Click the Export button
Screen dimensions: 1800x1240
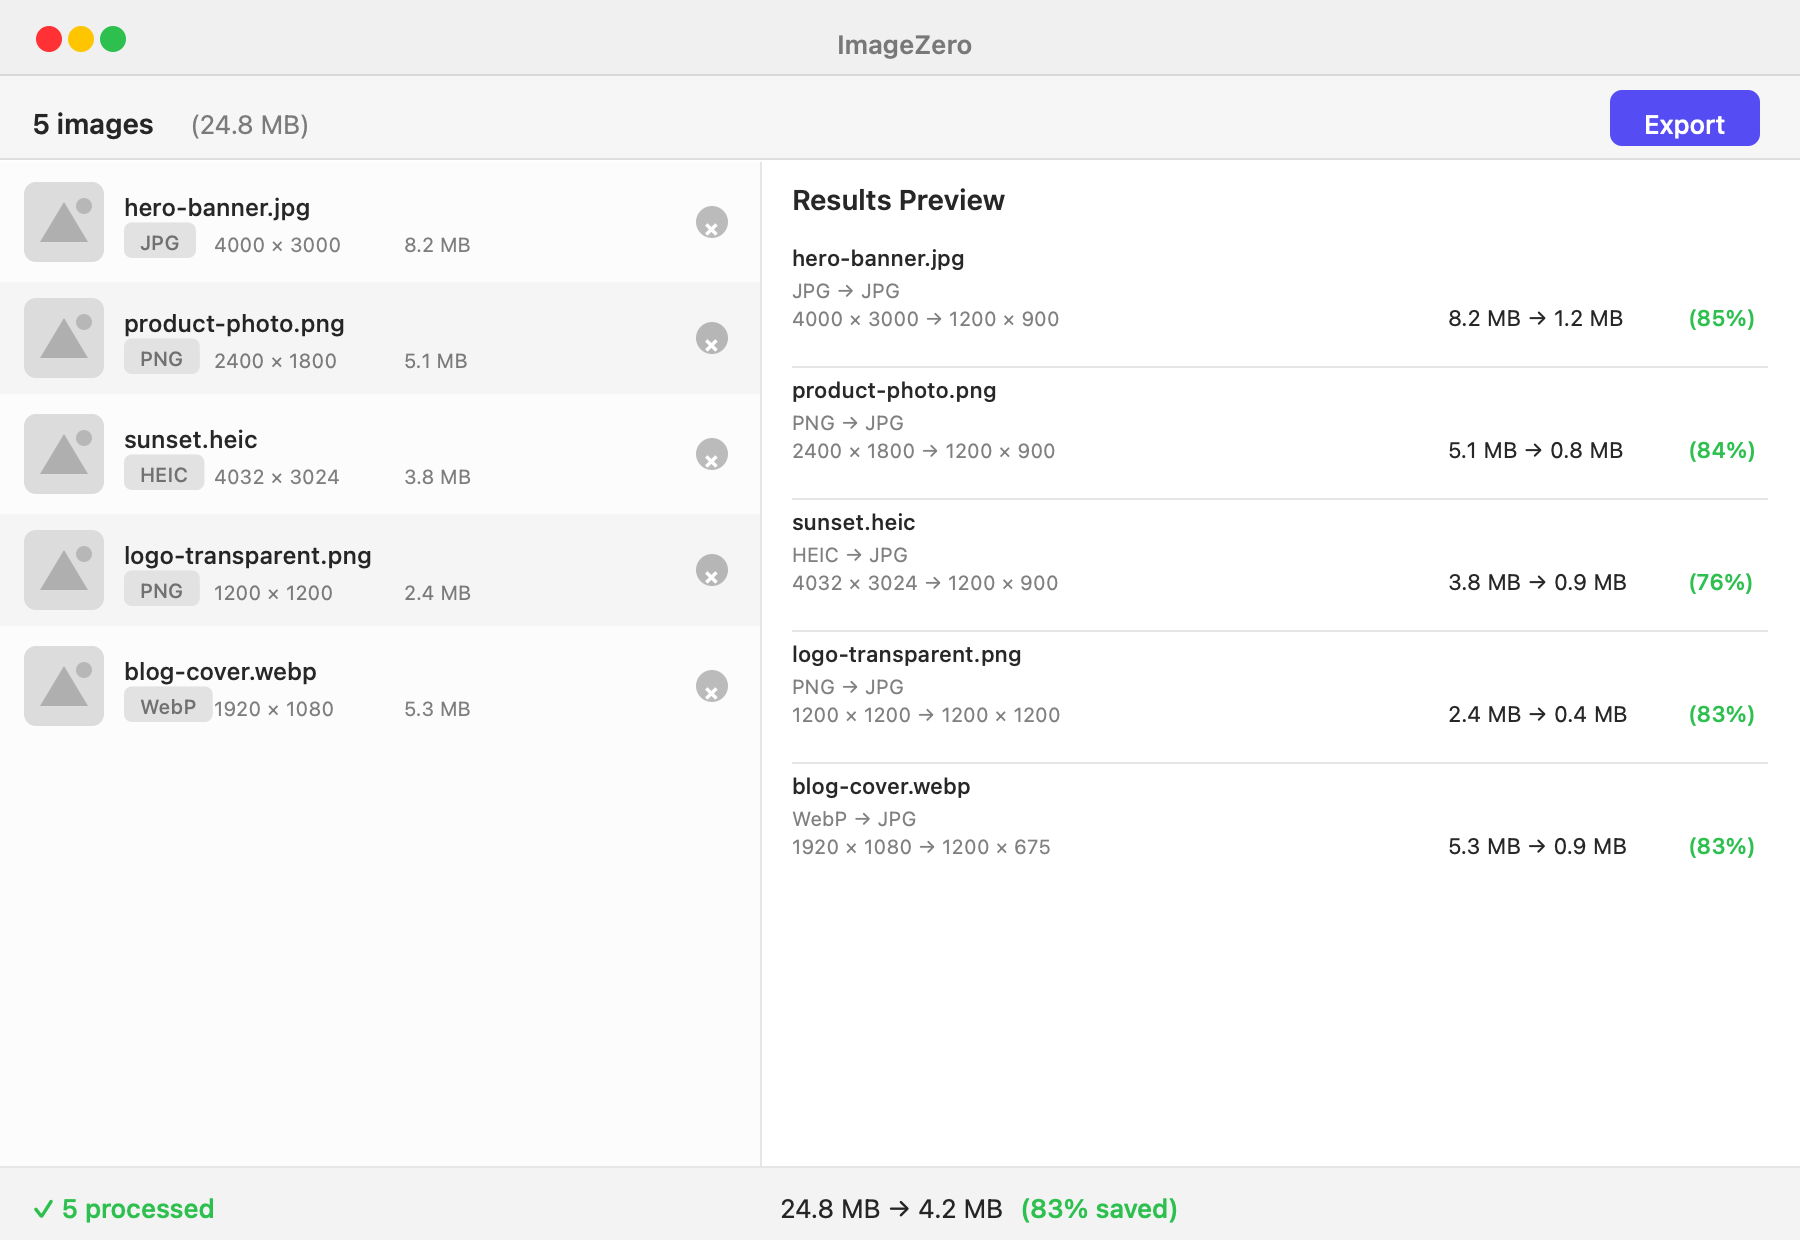point(1684,118)
